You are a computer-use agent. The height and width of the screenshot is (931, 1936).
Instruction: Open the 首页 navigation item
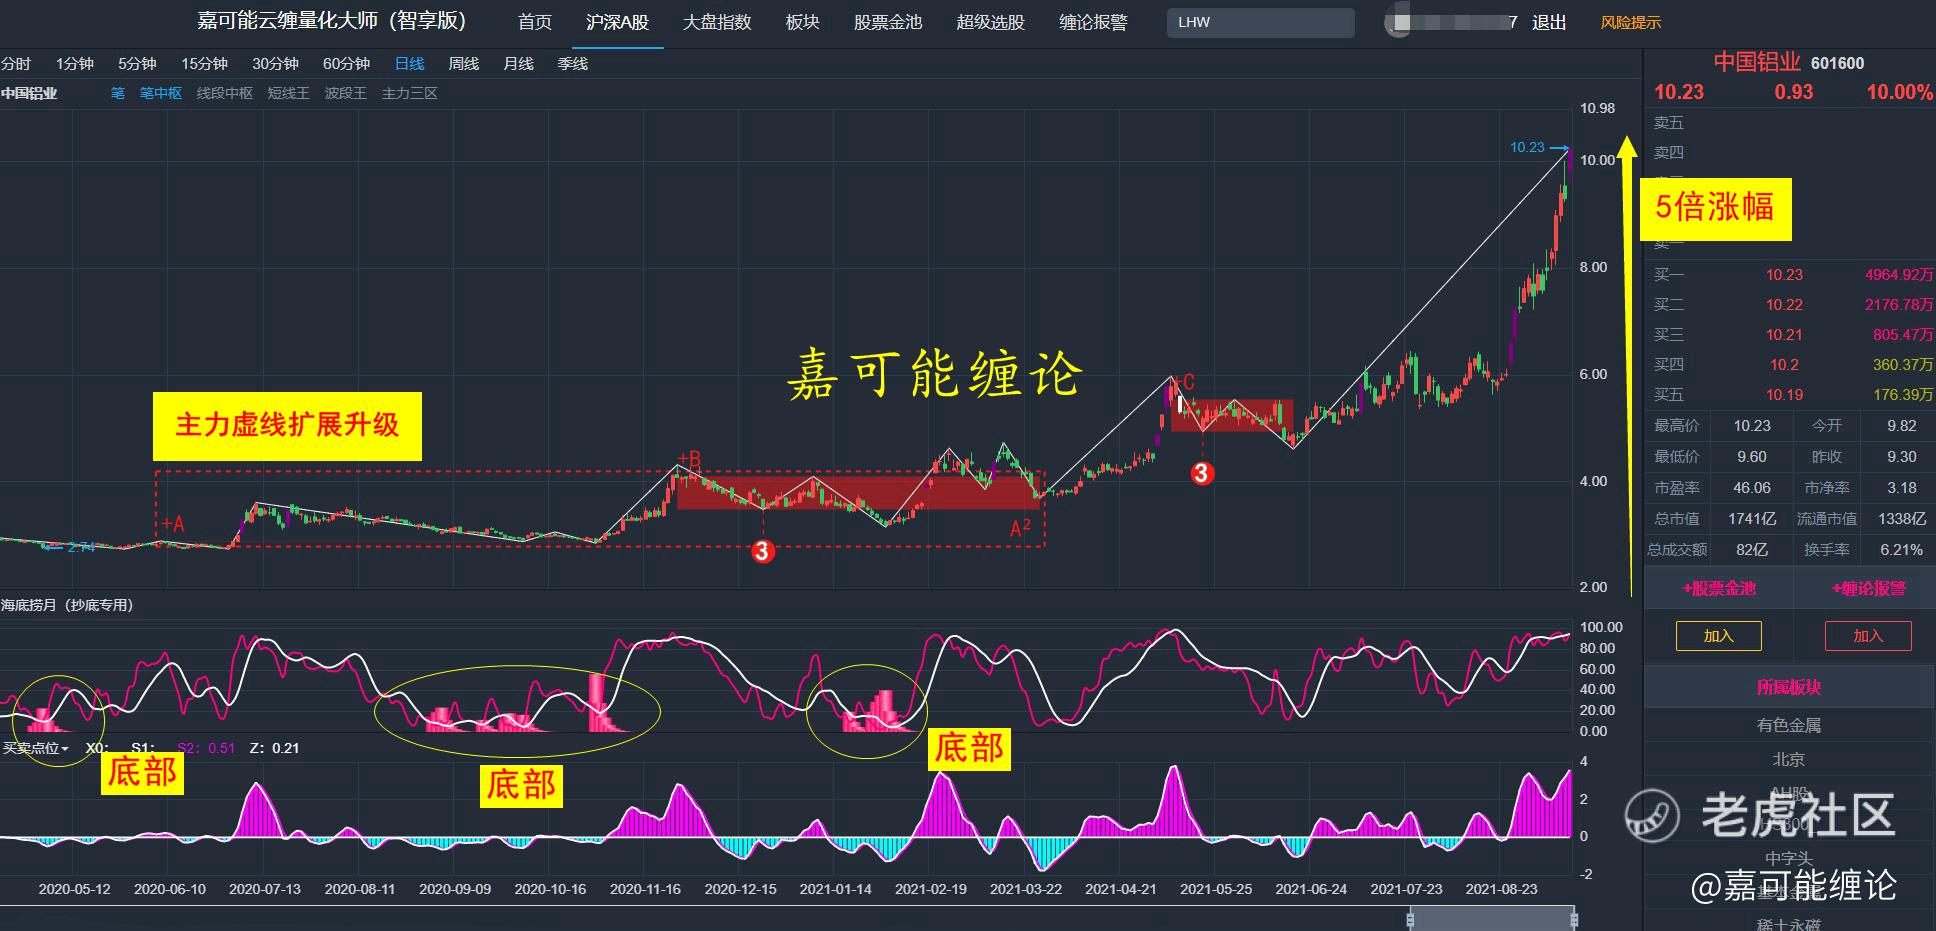click(535, 22)
